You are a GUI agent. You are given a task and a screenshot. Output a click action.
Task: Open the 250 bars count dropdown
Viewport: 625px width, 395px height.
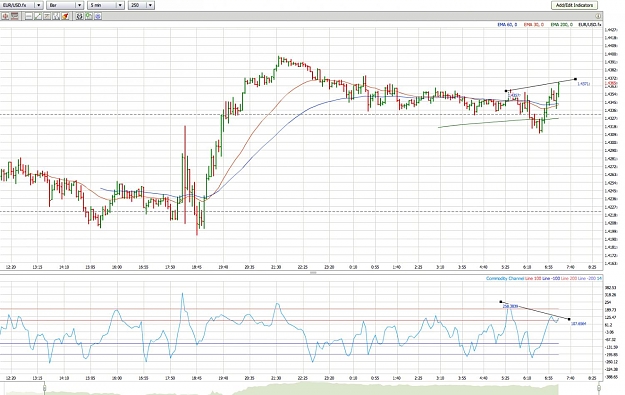(141, 5)
